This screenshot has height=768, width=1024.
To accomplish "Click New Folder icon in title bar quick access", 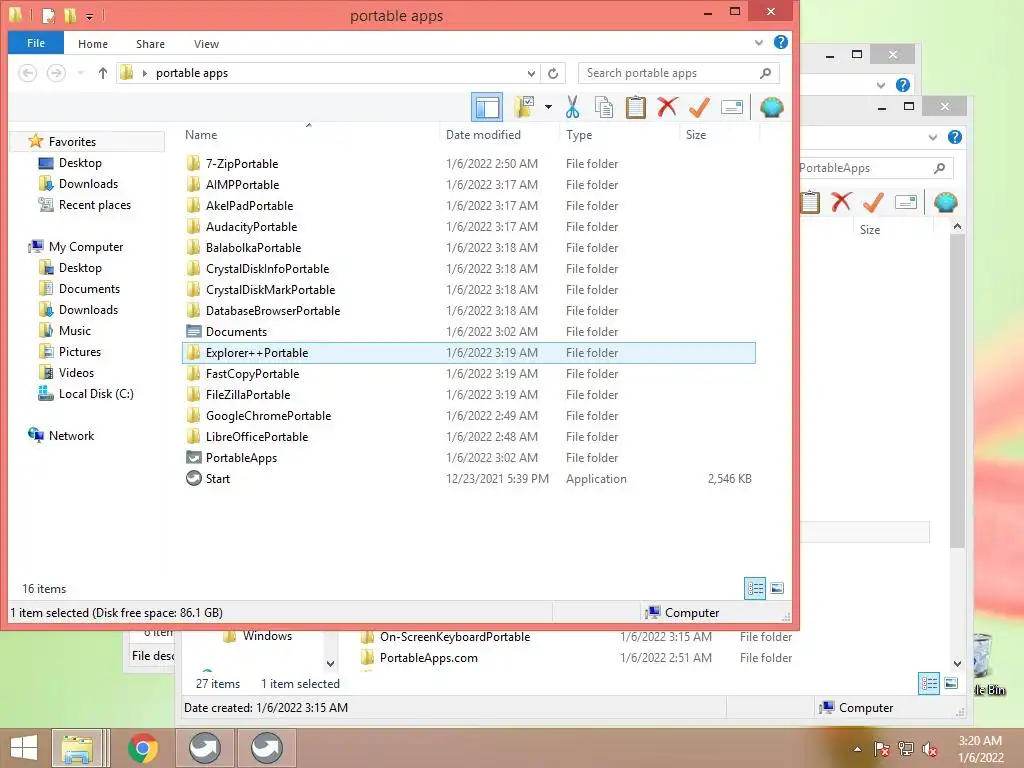I will pos(70,15).
